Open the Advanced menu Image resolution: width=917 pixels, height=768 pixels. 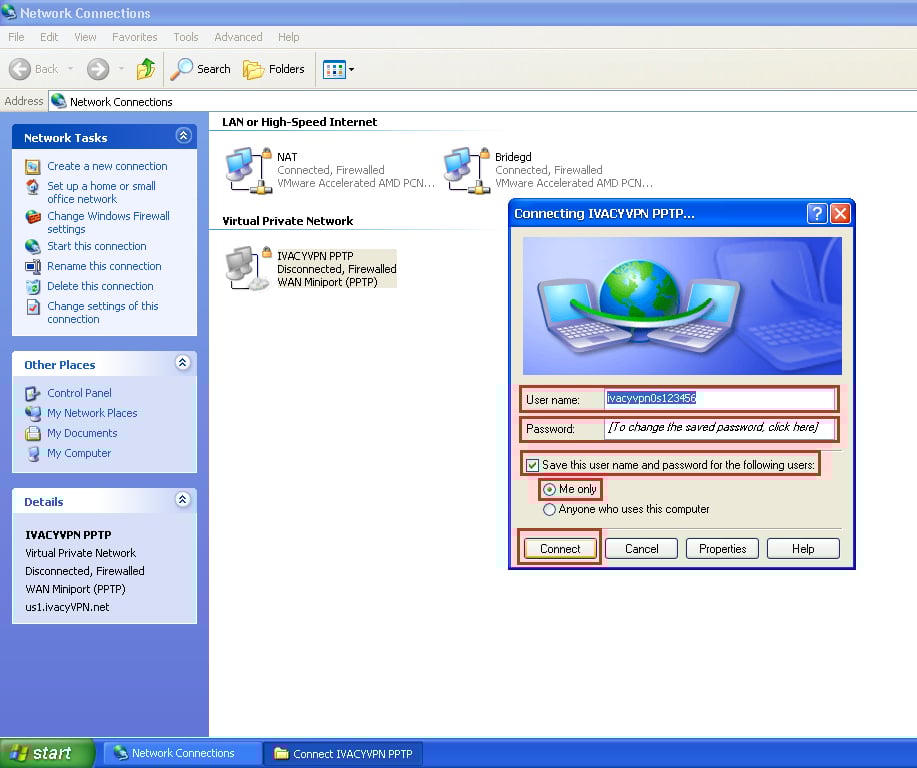pos(238,37)
